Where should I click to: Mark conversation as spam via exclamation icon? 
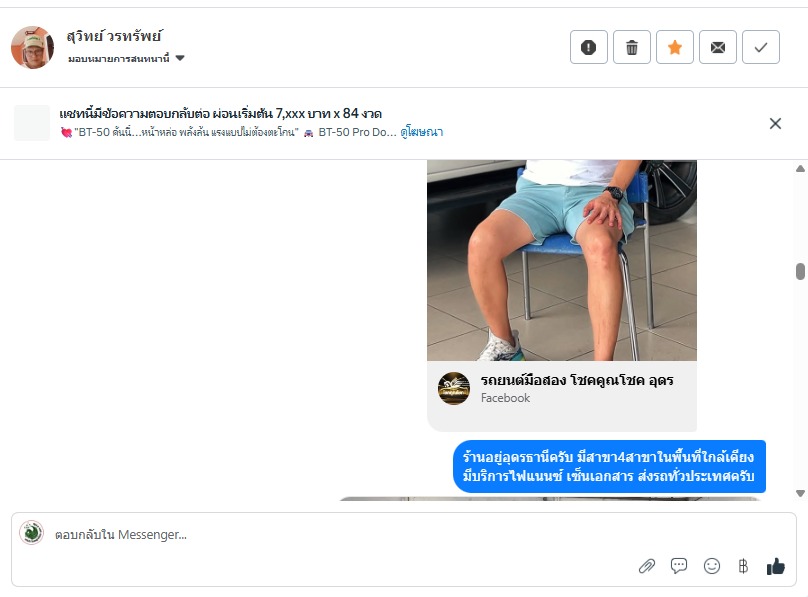tap(588, 47)
